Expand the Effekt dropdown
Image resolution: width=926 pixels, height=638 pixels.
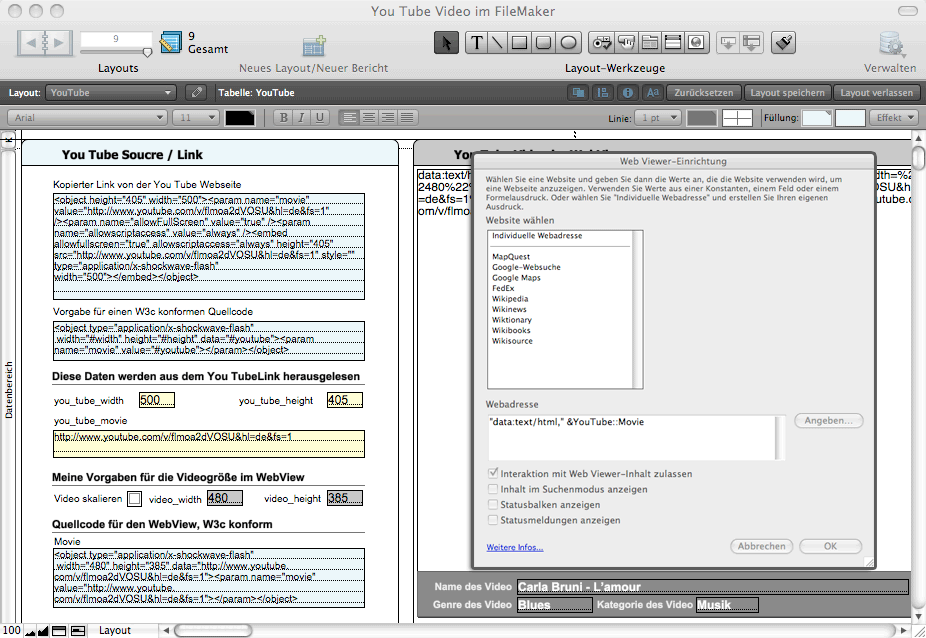(x=895, y=118)
